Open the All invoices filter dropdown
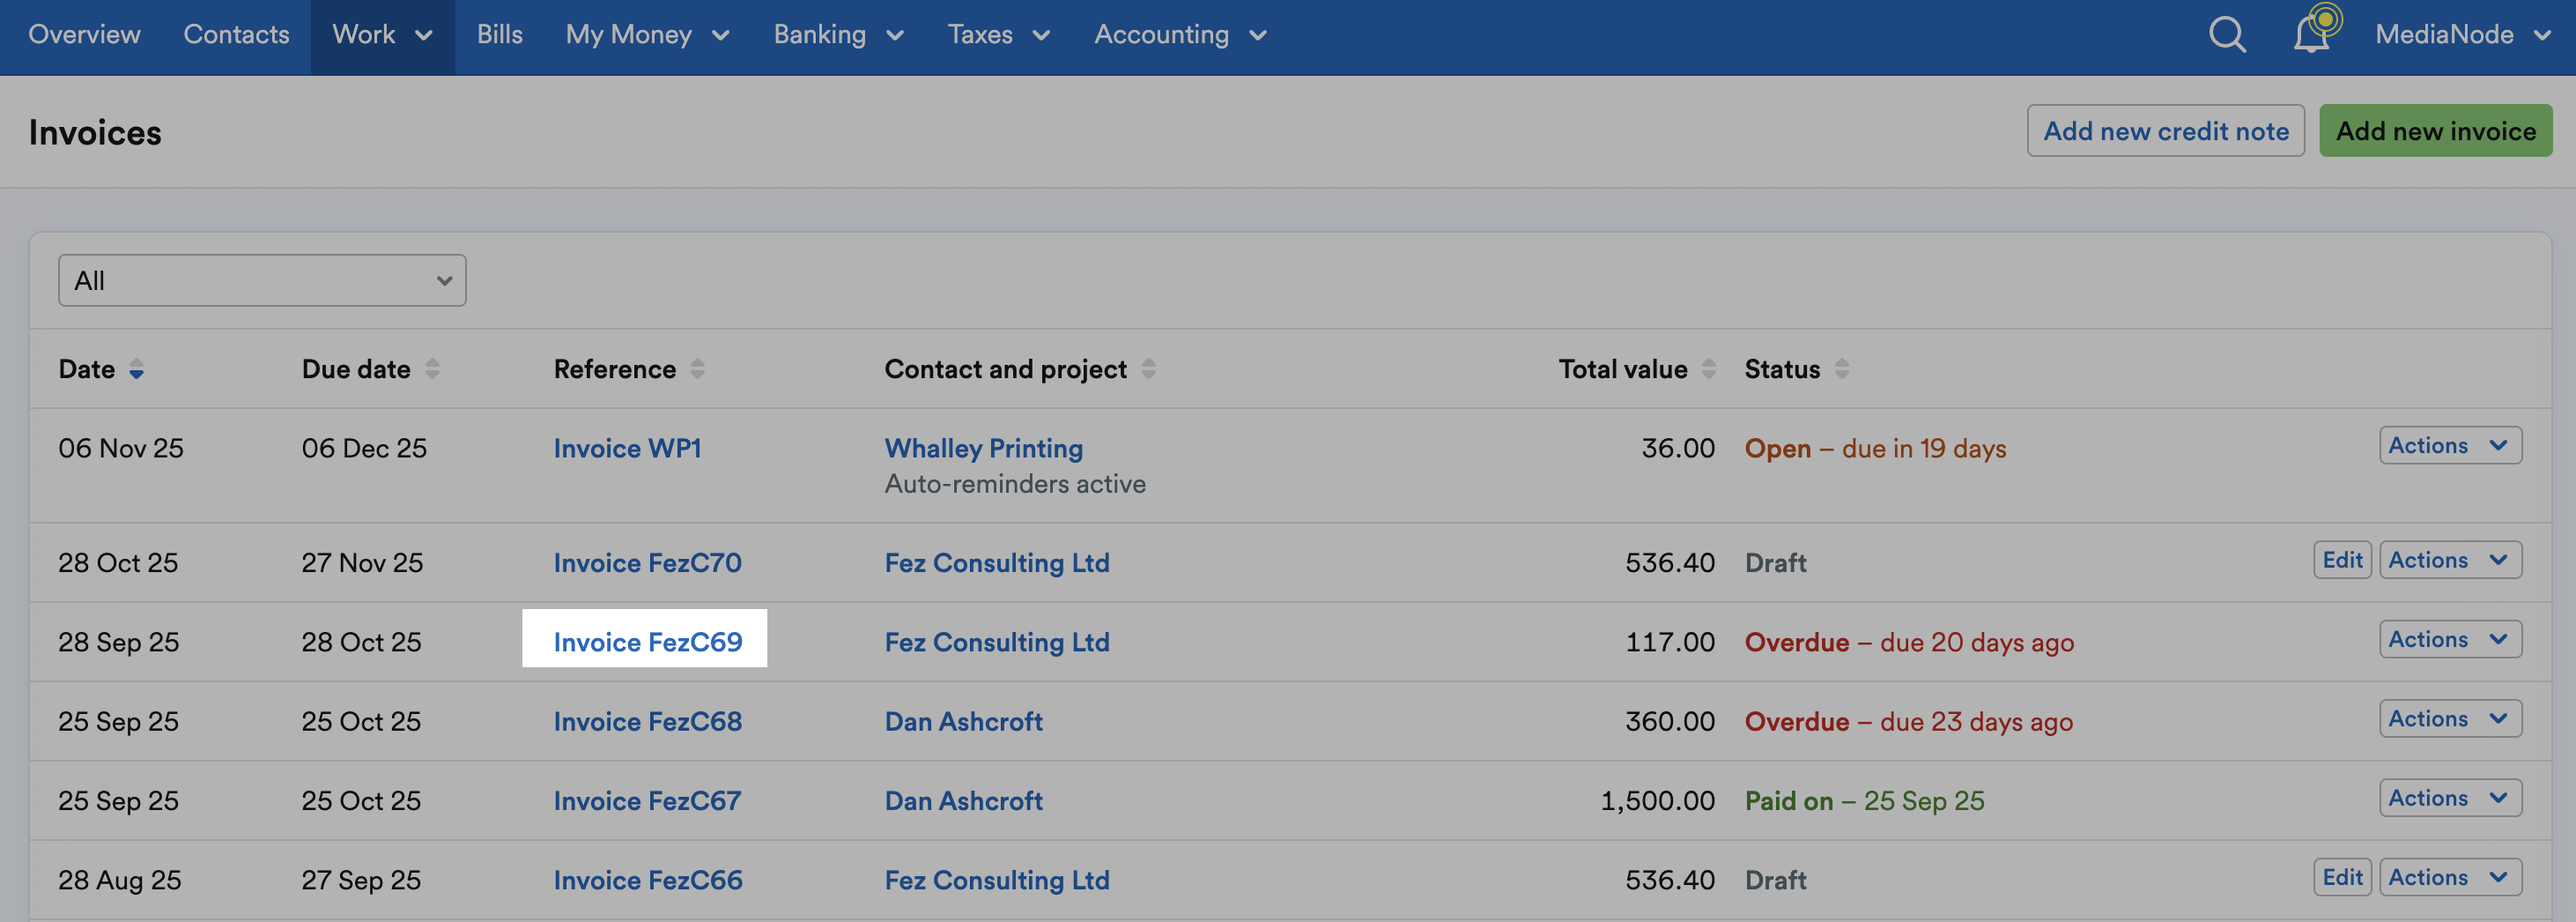The width and height of the screenshot is (2576, 922). (262, 281)
